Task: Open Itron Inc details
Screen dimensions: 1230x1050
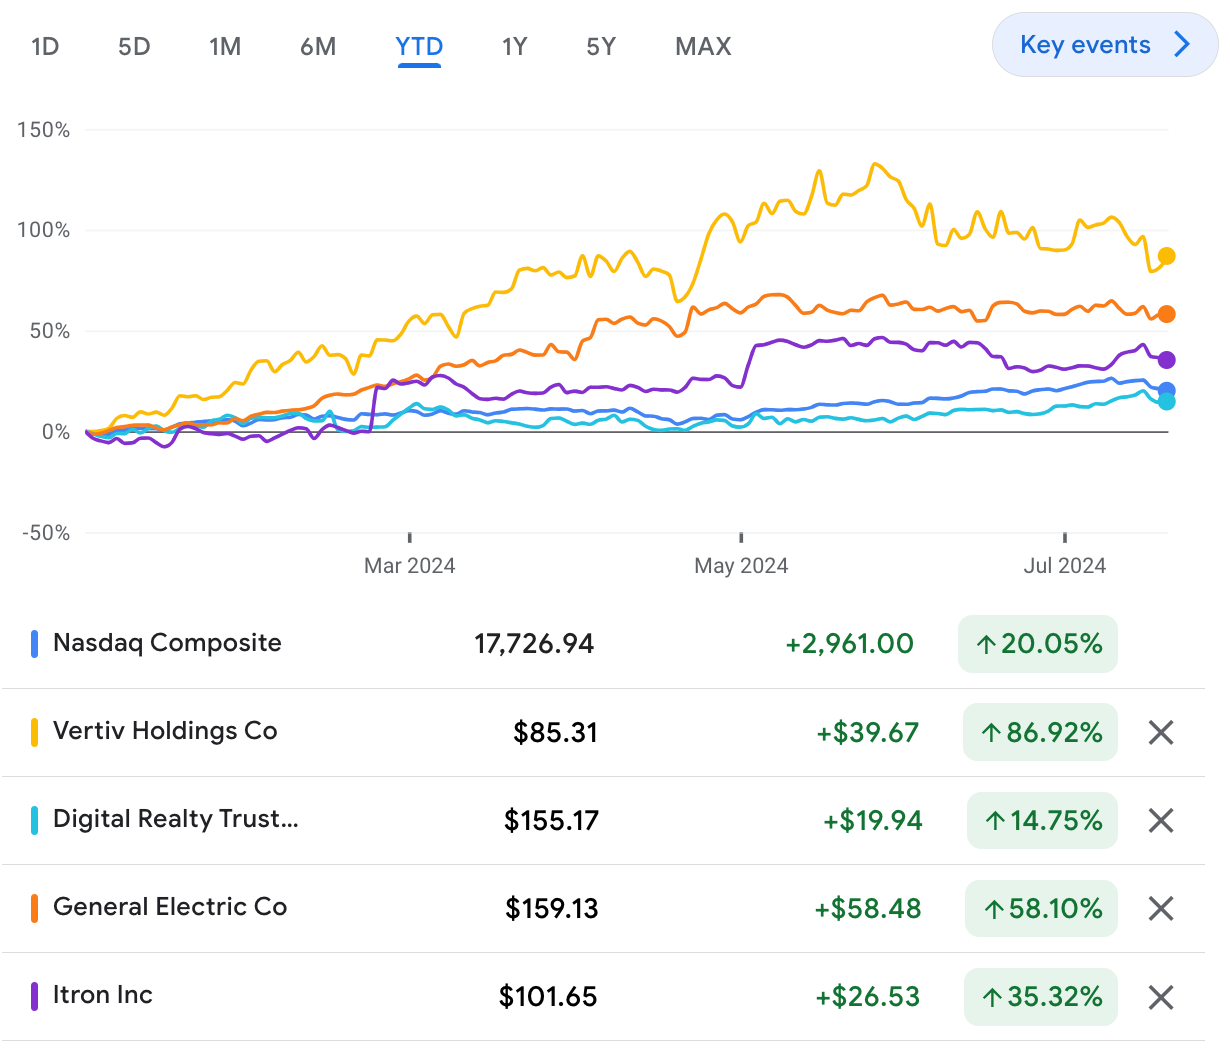Action: (603, 996)
